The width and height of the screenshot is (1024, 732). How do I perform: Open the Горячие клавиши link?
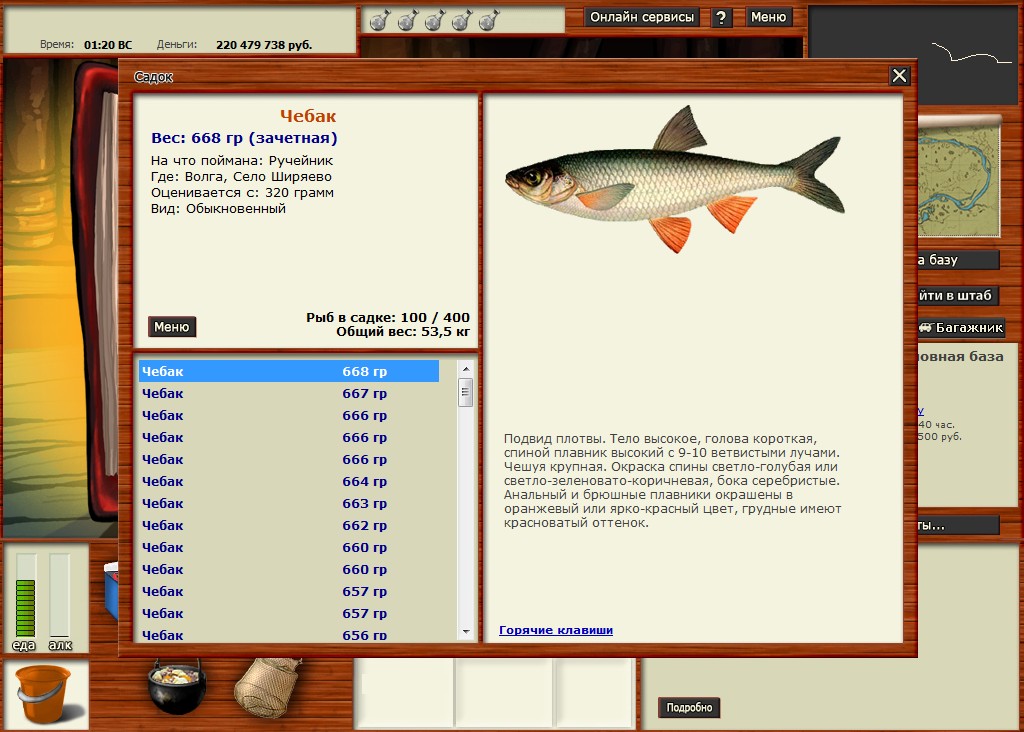point(556,630)
